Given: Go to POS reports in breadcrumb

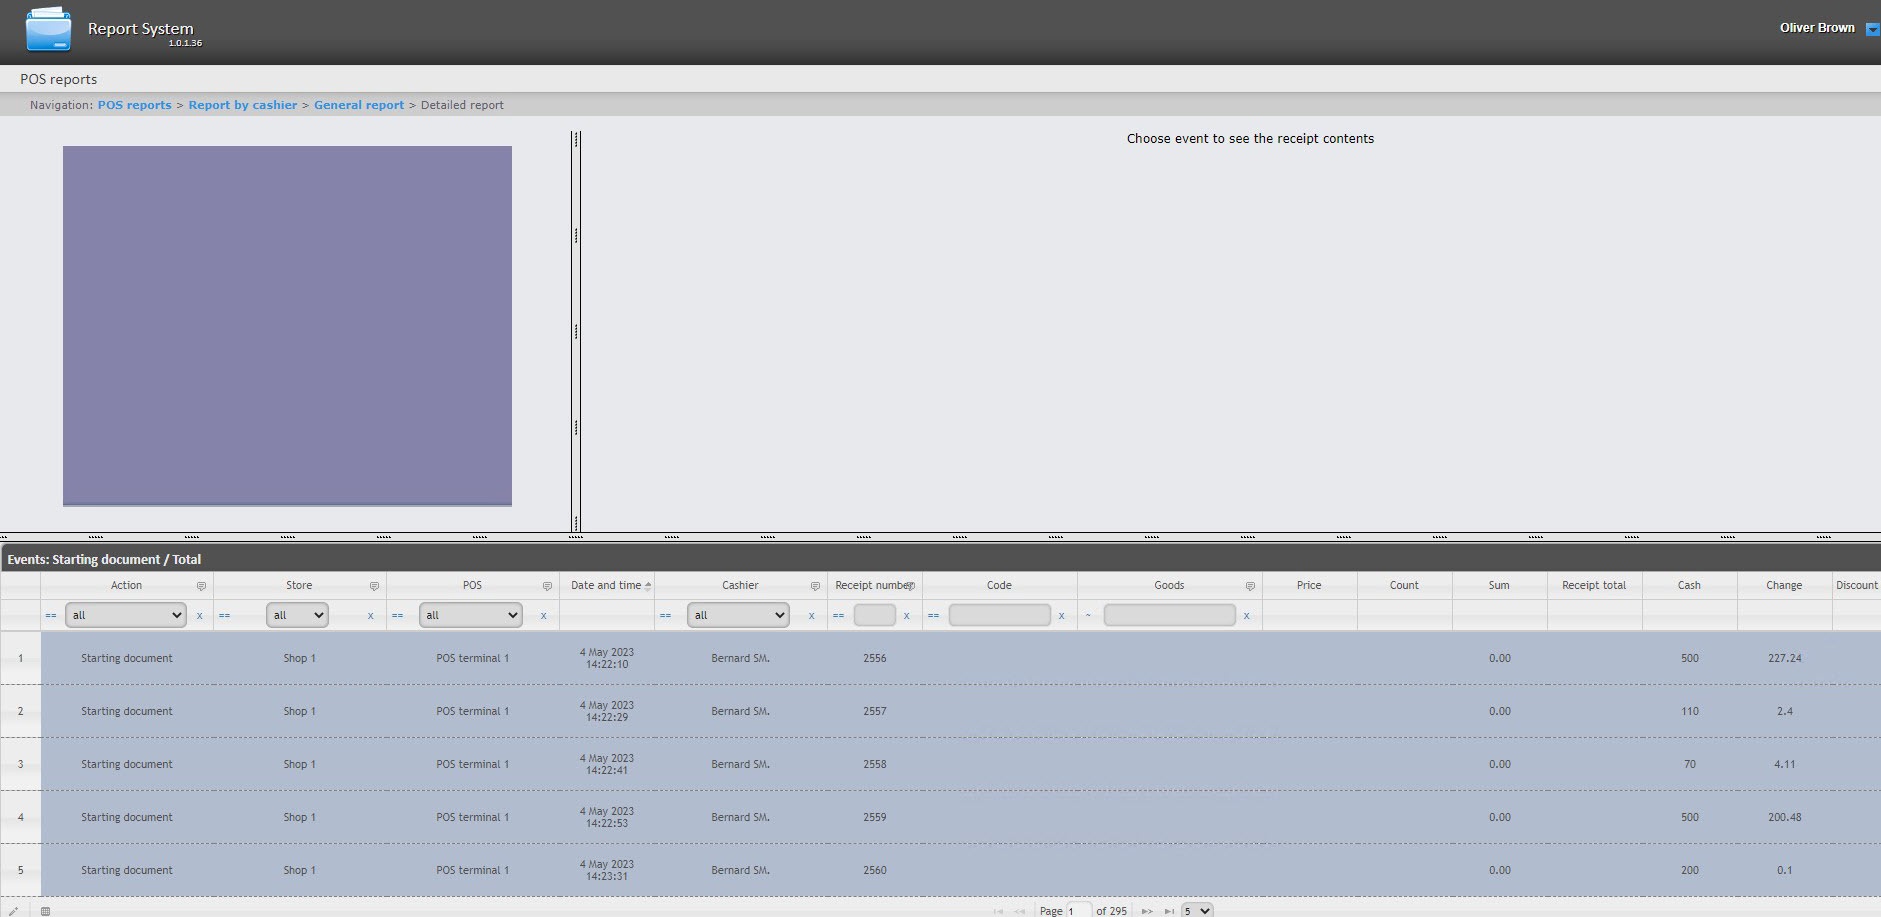Looking at the screenshot, I should [134, 105].
